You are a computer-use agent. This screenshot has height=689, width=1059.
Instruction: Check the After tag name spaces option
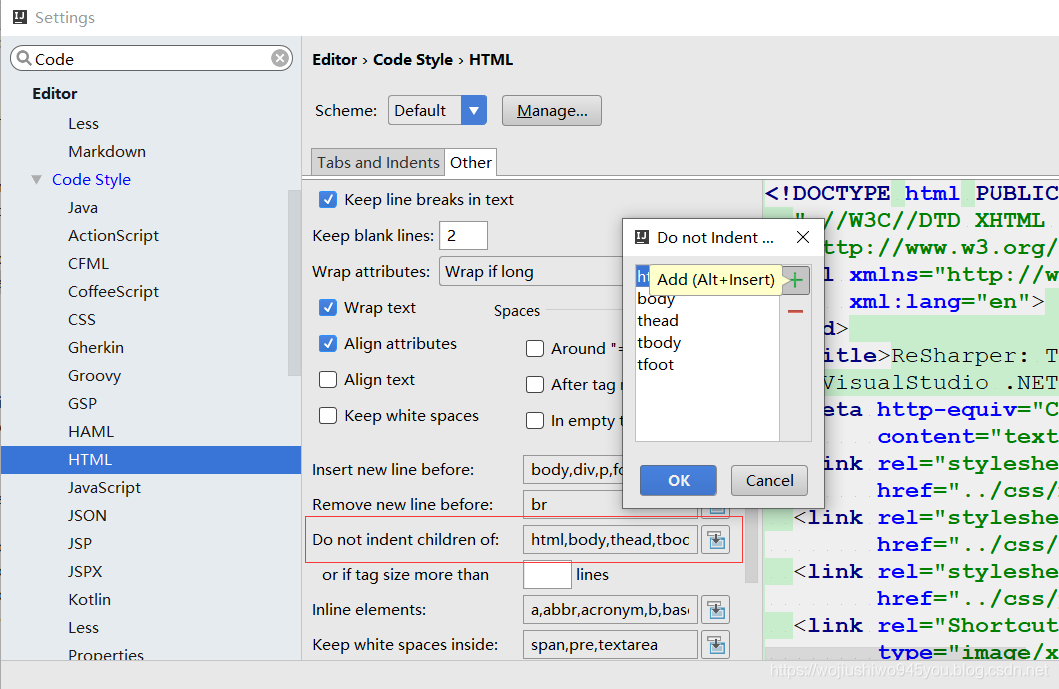[x=535, y=384]
